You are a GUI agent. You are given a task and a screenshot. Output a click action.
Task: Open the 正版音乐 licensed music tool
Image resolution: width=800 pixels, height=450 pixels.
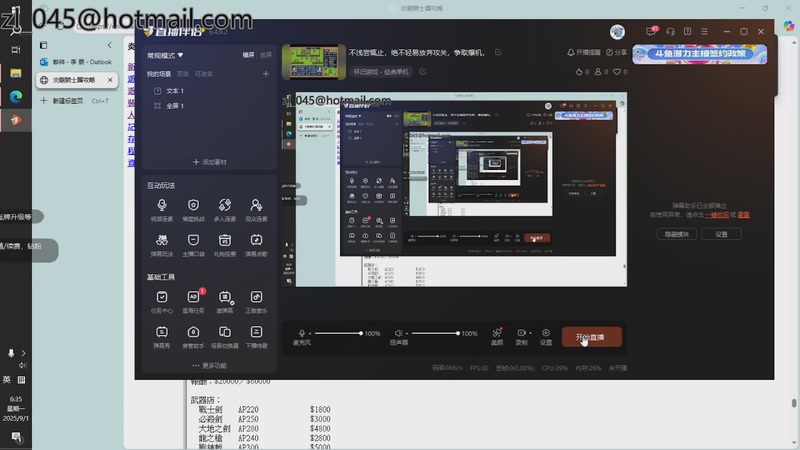[256, 302]
